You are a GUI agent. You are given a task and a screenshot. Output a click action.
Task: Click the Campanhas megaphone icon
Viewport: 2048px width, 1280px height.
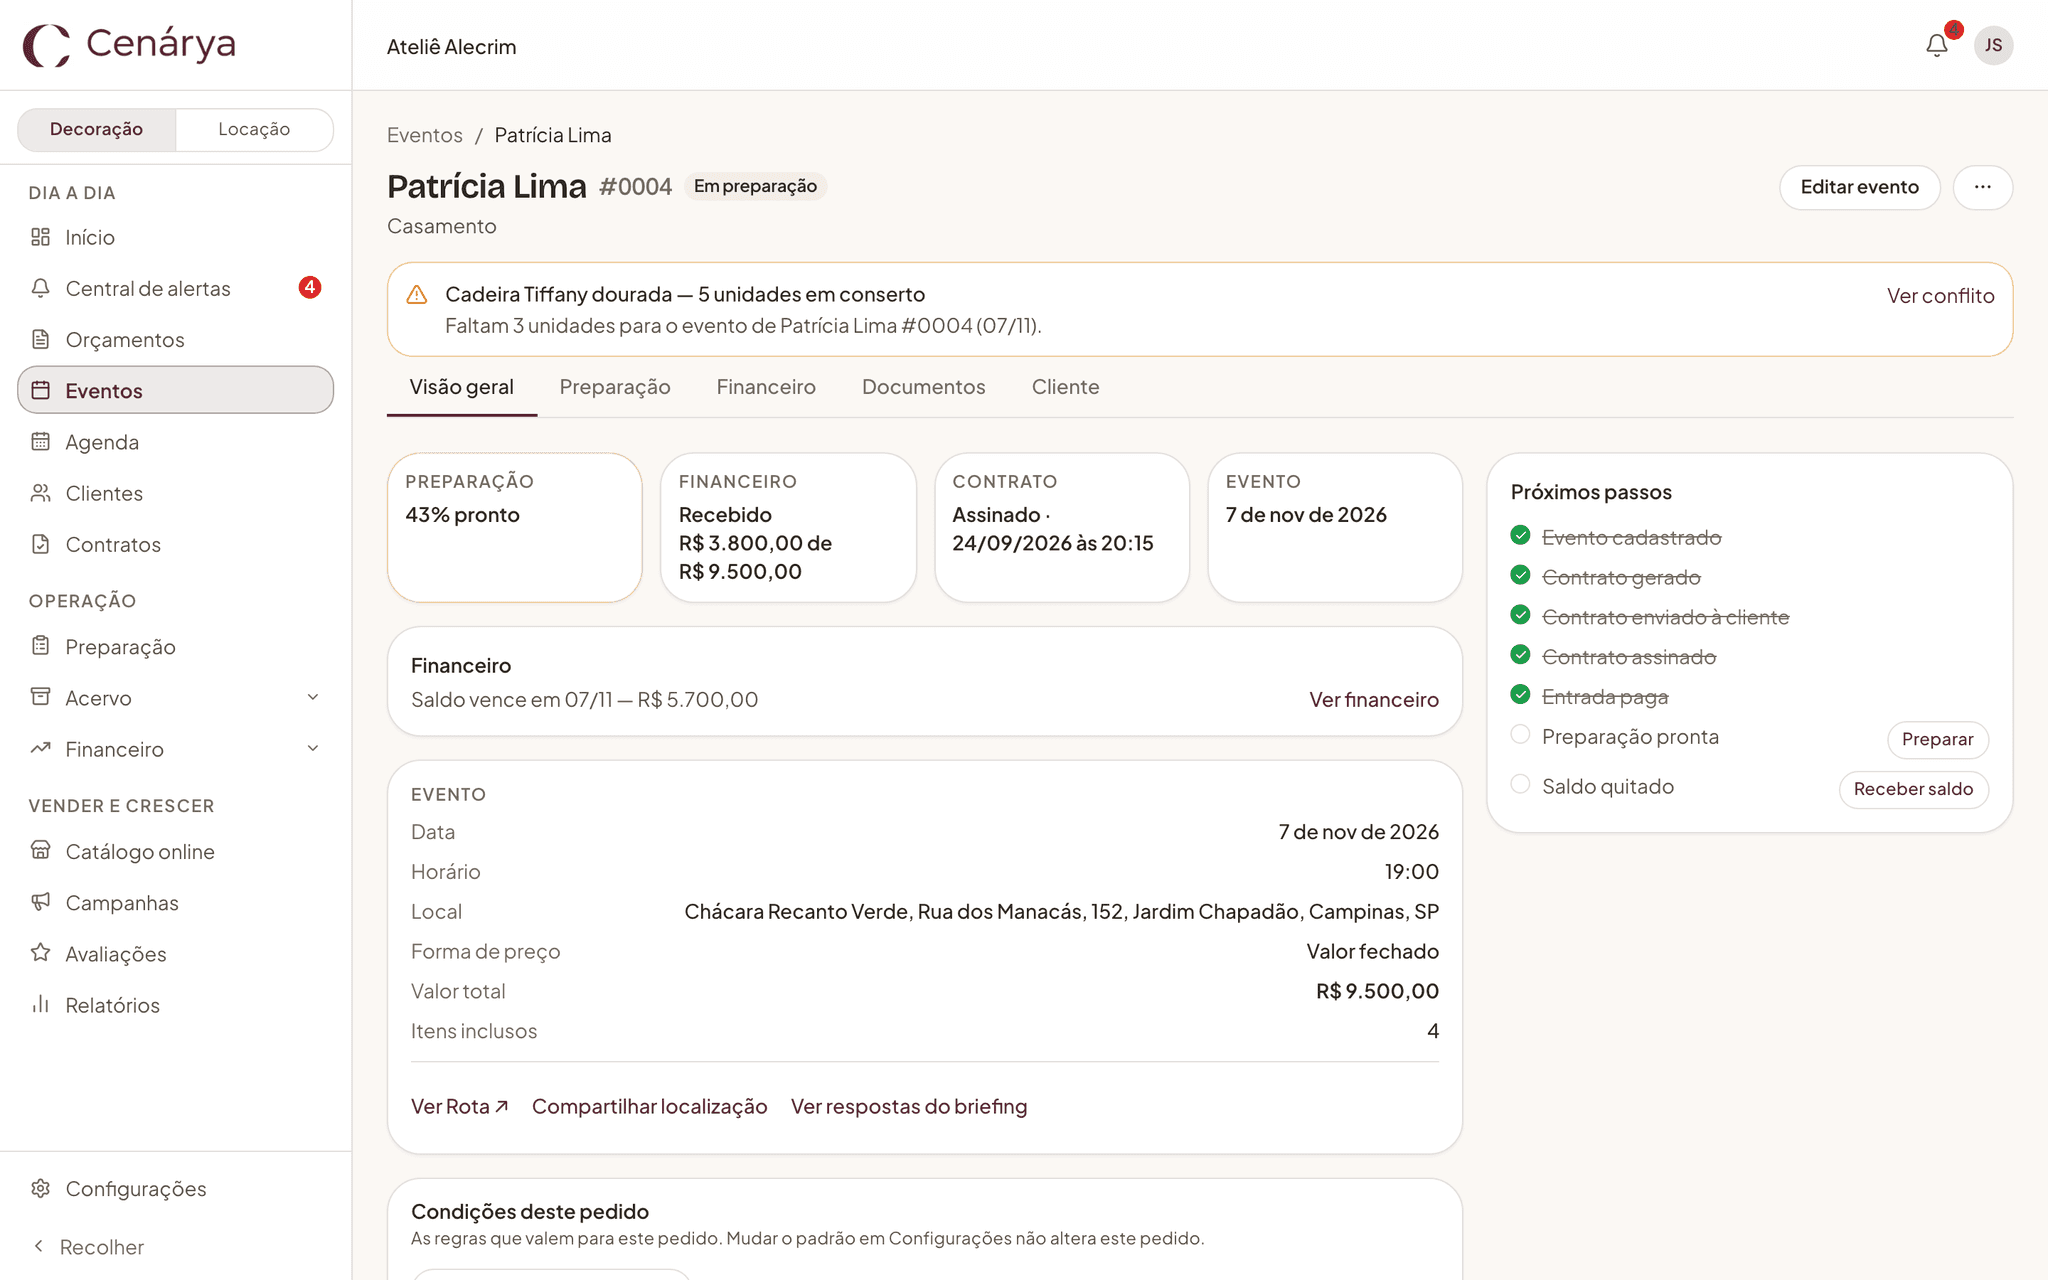point(40,902)
